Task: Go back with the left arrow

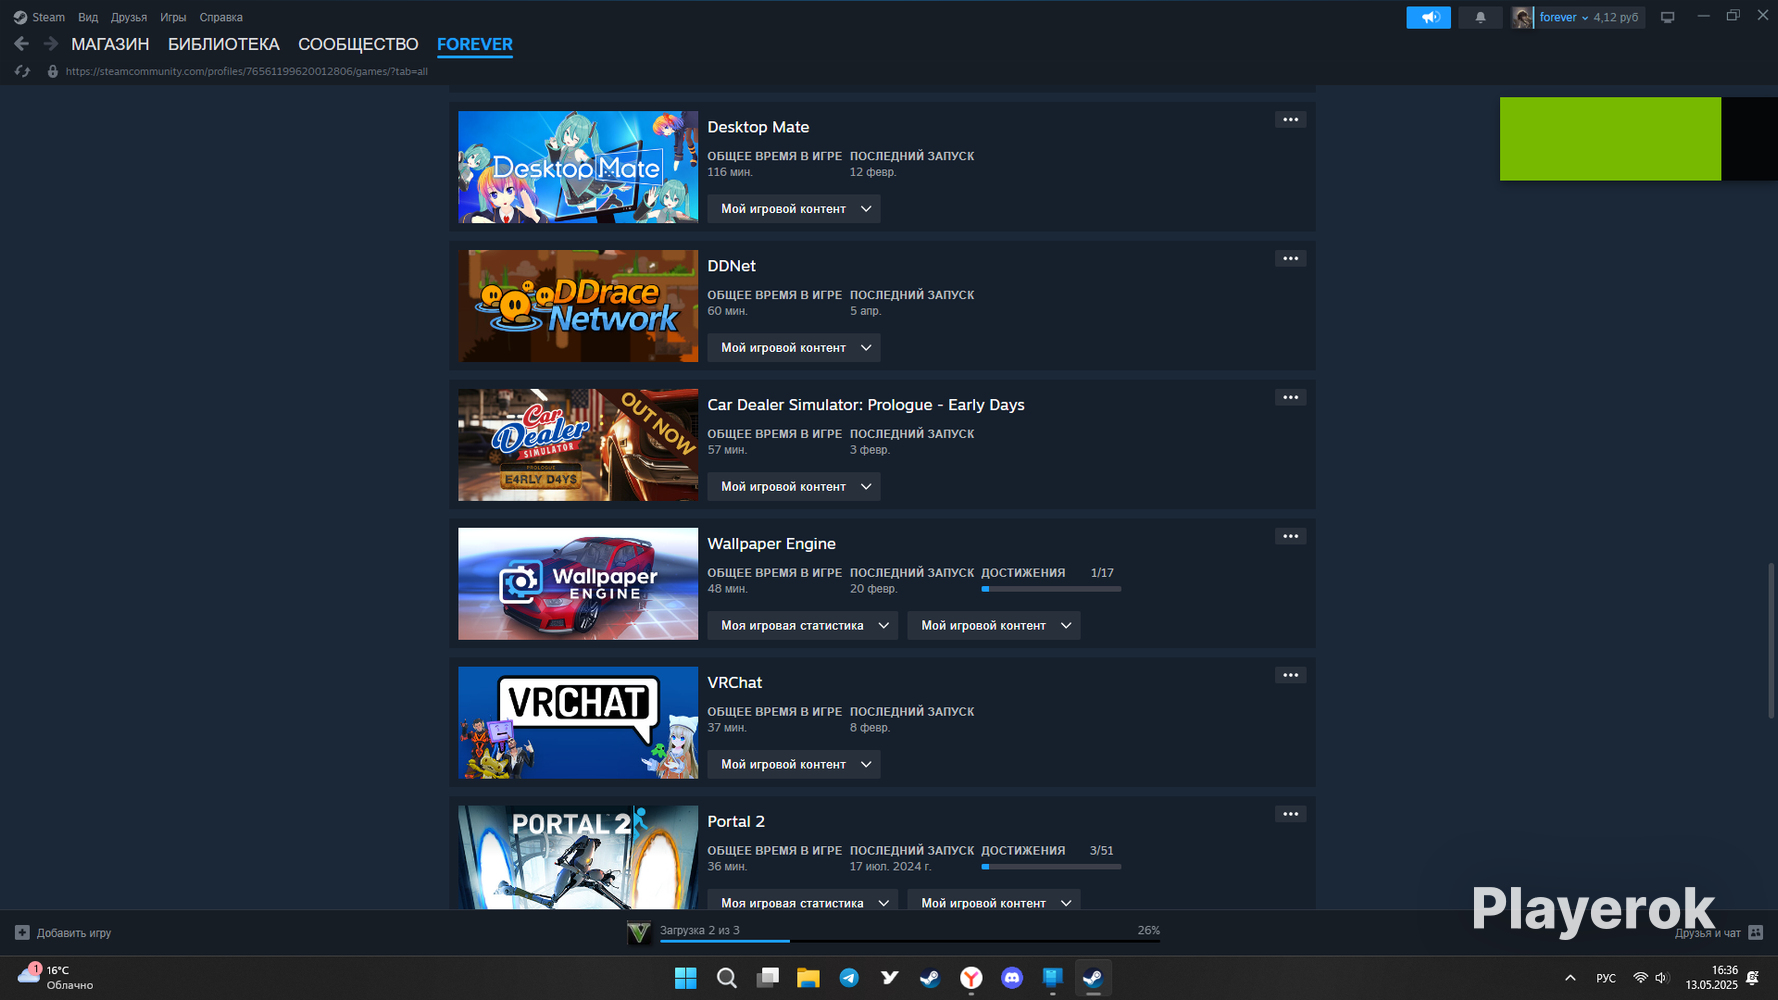Action: coord(21,44)
